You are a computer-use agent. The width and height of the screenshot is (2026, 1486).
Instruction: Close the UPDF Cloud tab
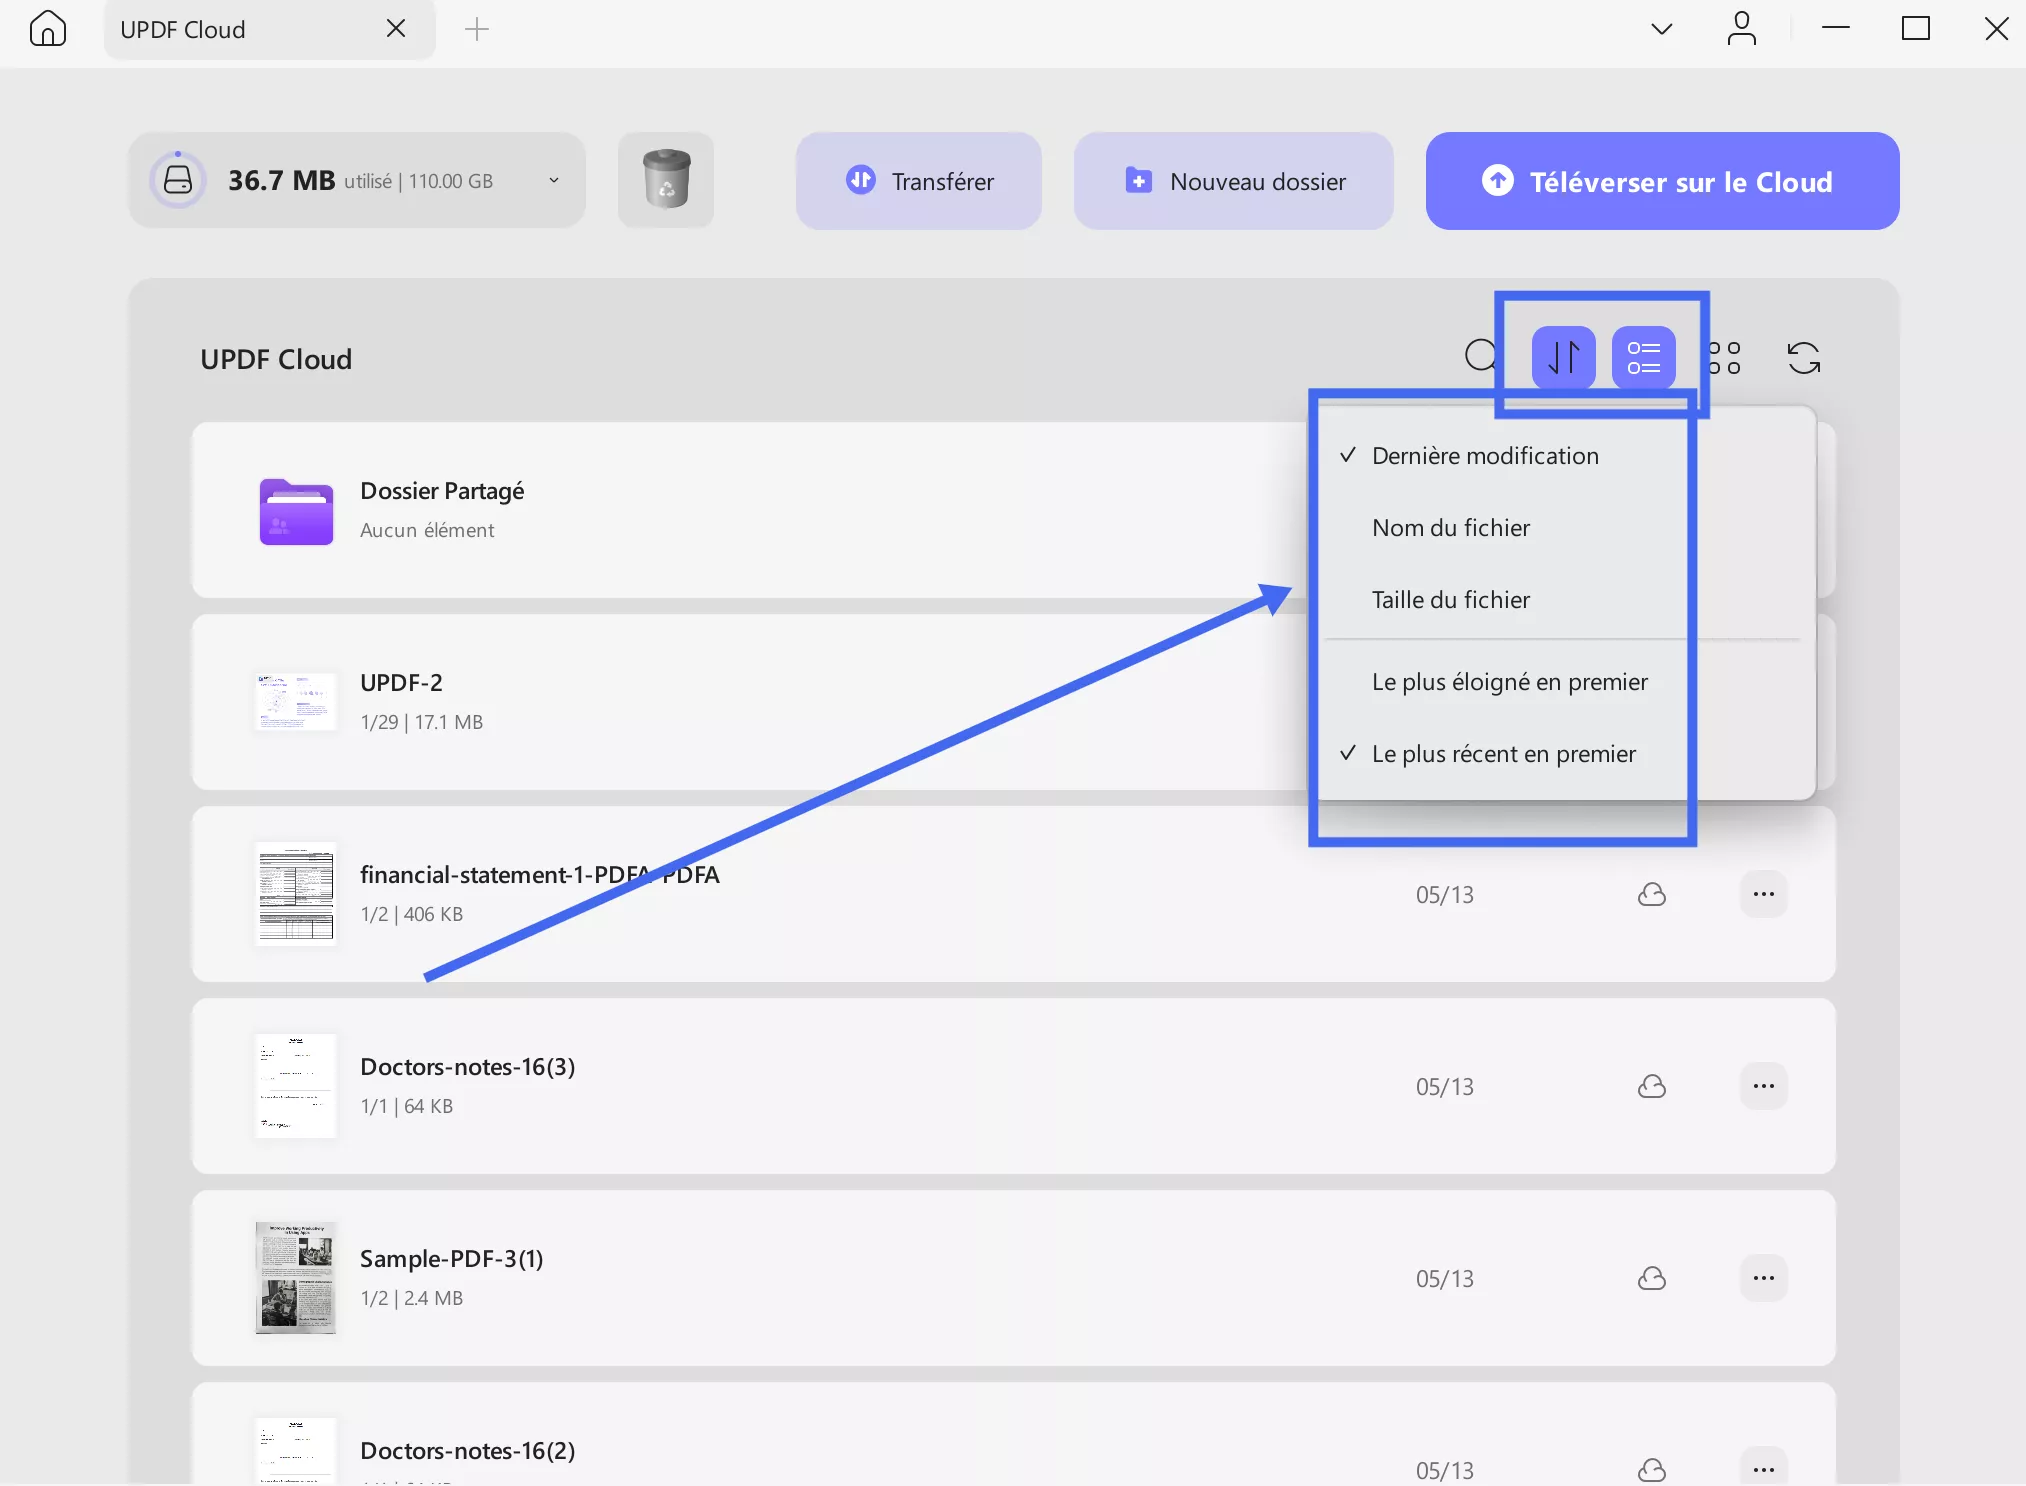click(x=396, y=29)
